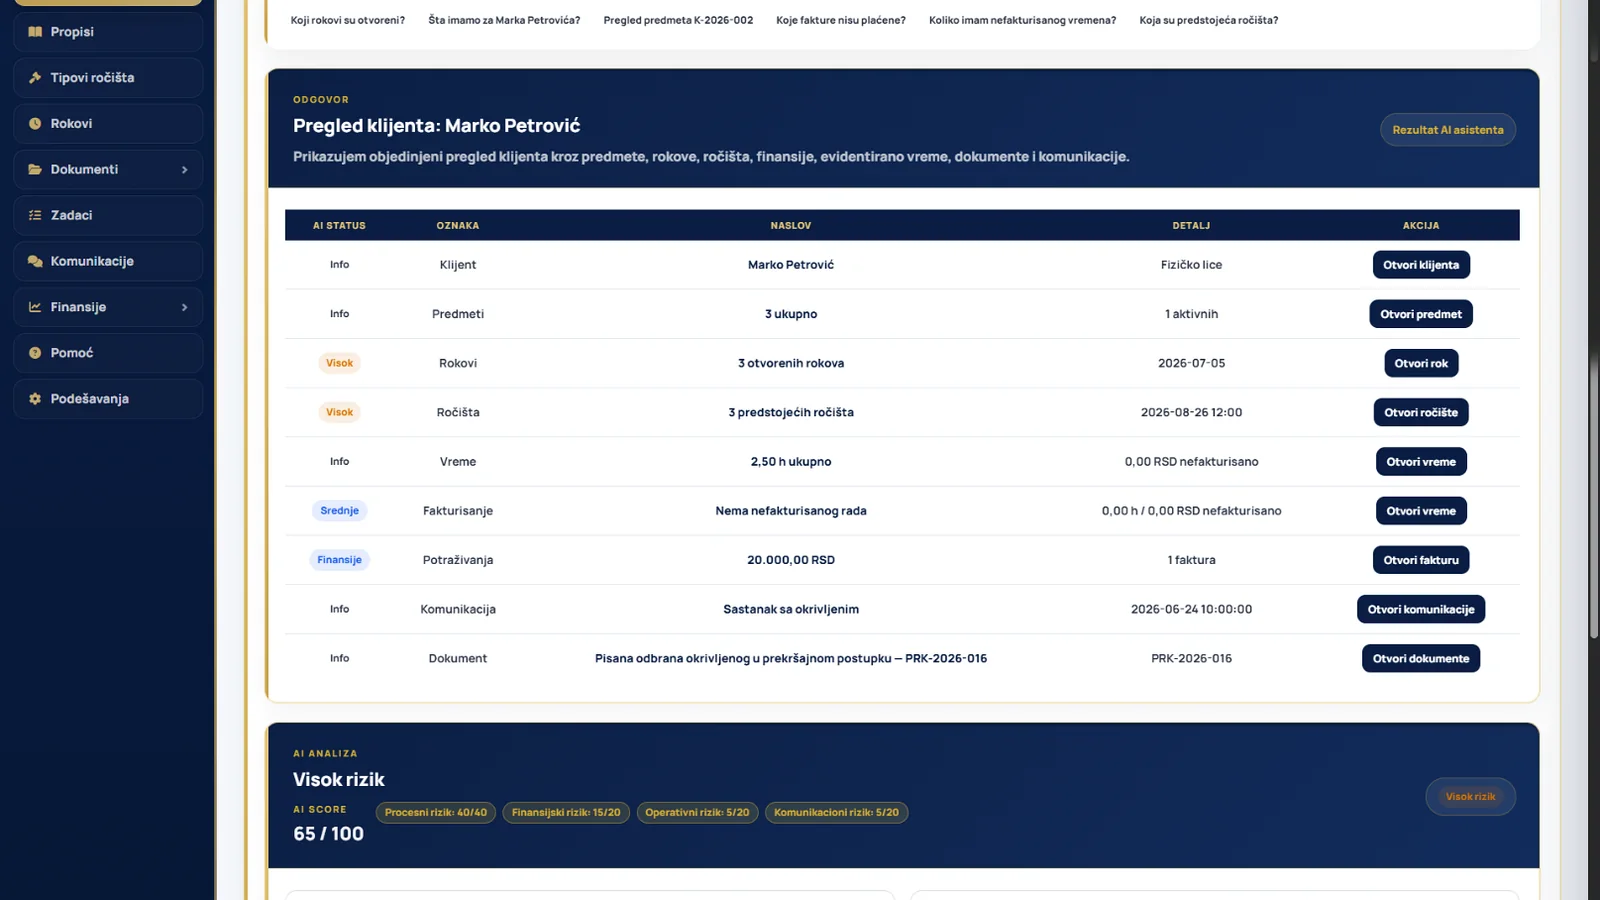The height and width of the screenshot is (900, 1600).
Task: Click the '20.000,00 RSD' cell
Action: (x=791, y=560)
